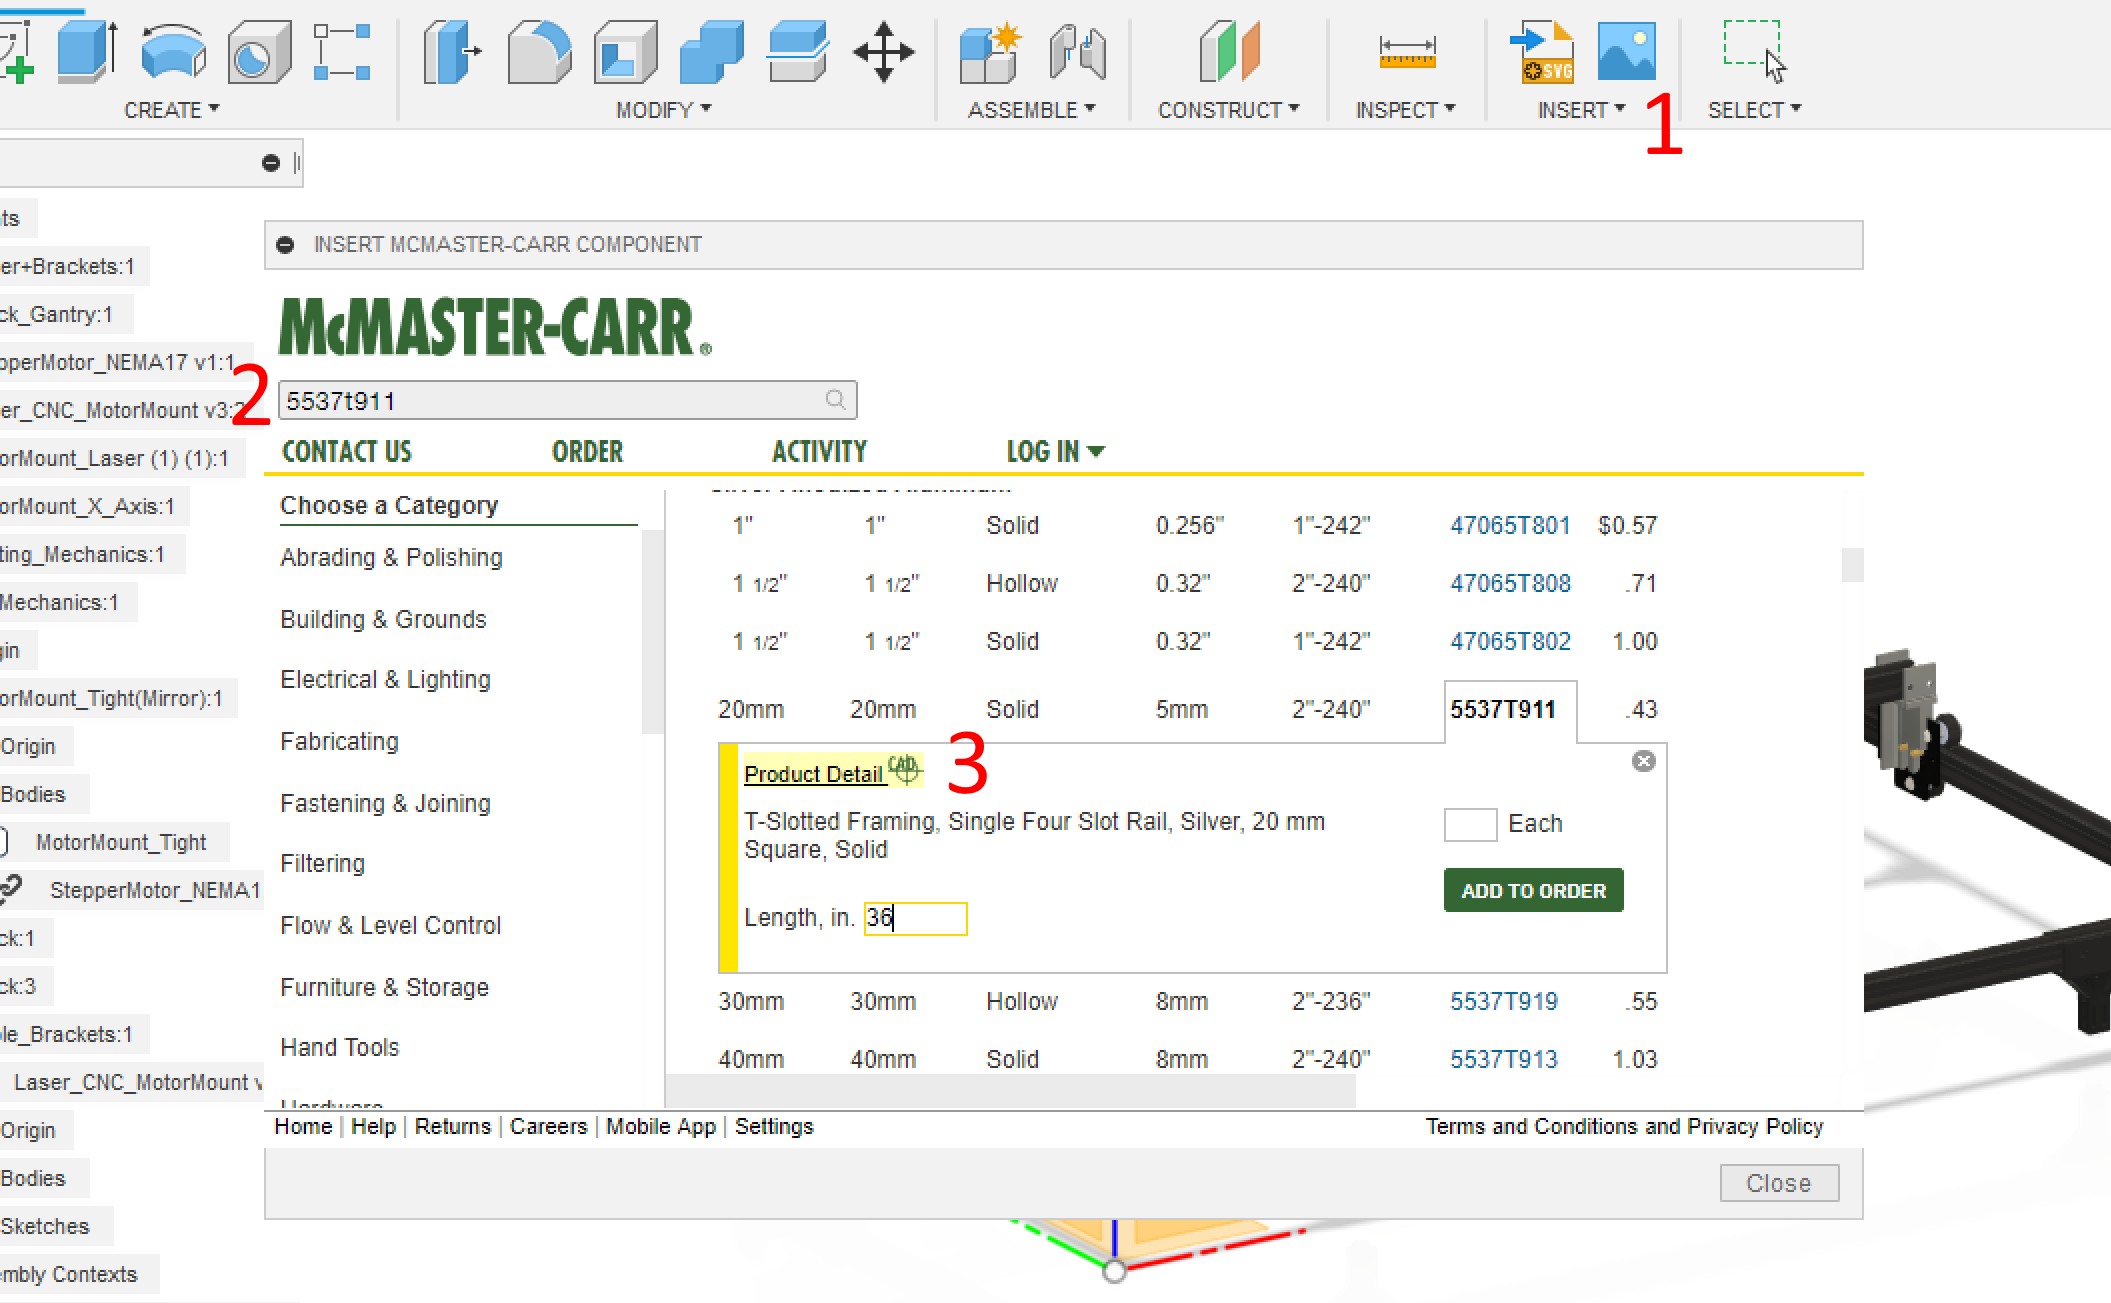Activate the Move/Copy arrows icon
This screenshot has width=2111, height=1303.
[883, 51]
